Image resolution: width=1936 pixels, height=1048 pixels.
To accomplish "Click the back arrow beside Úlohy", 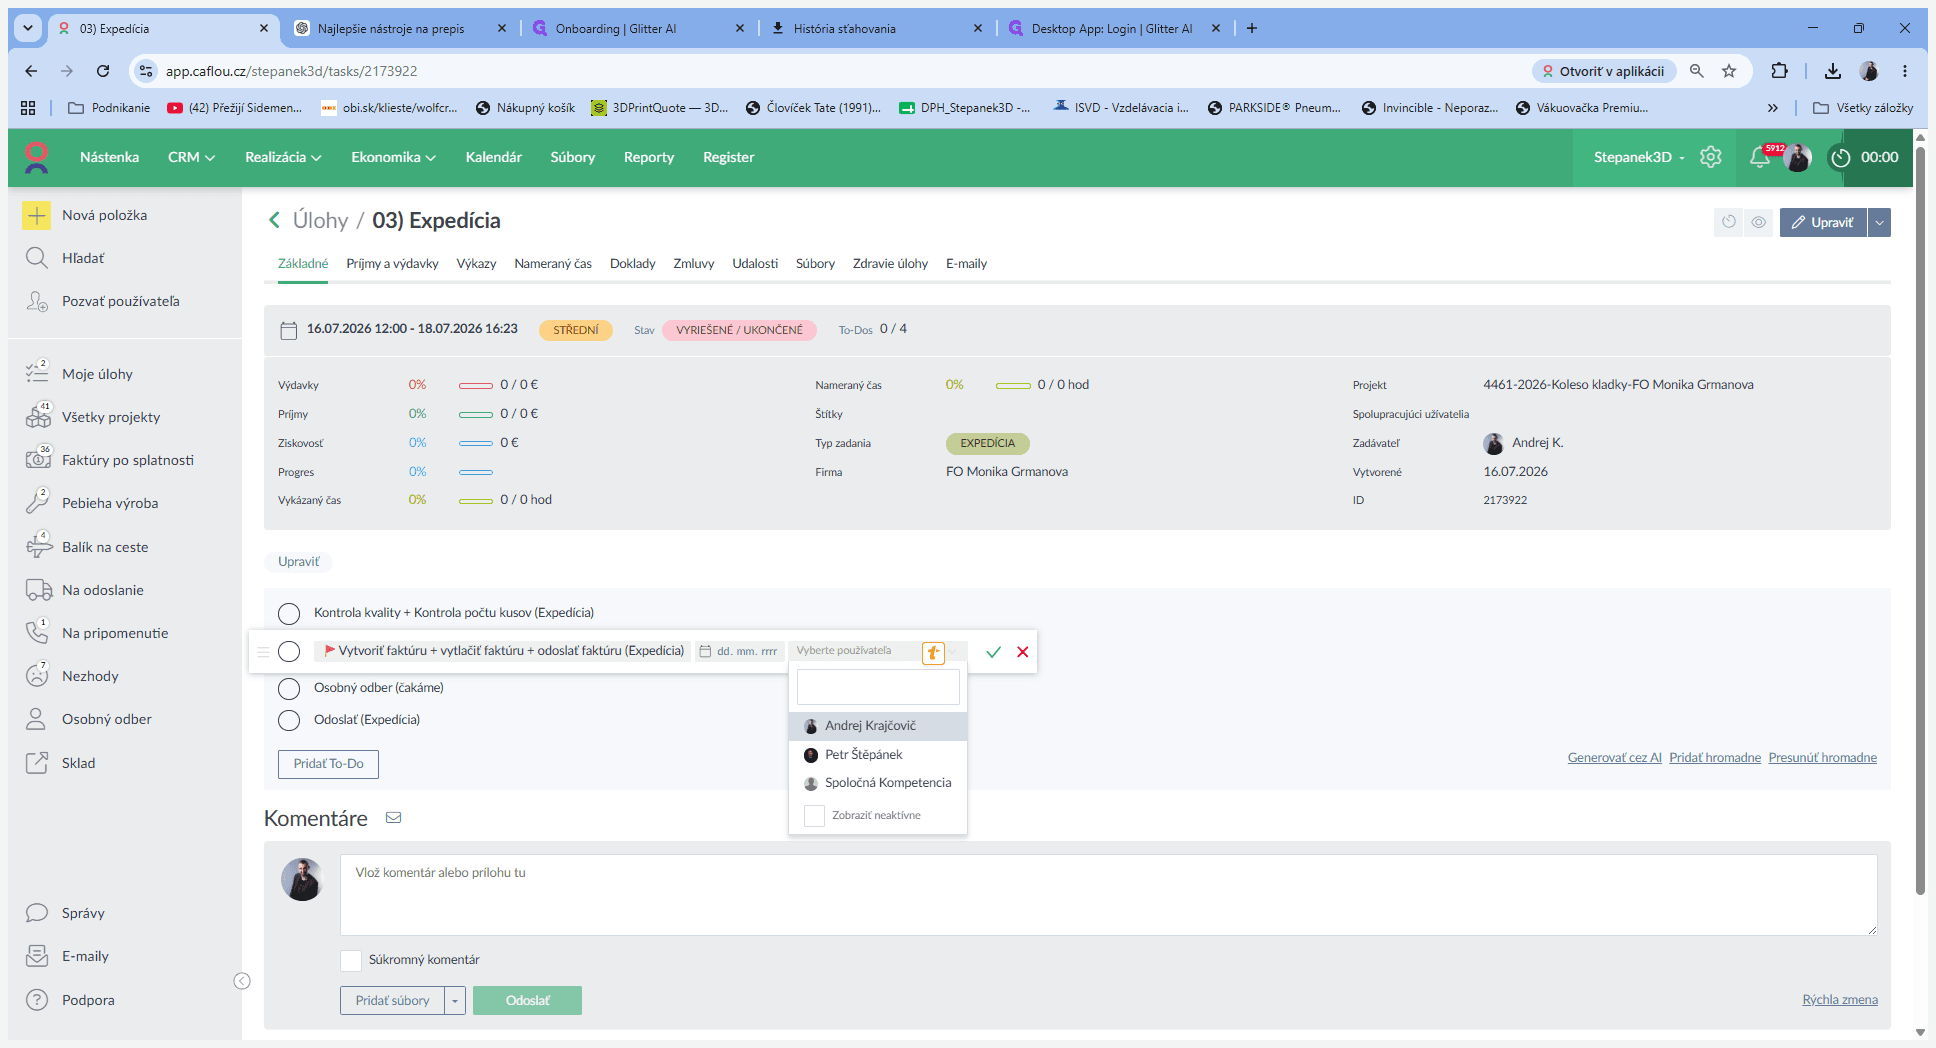I will (274, 220).
